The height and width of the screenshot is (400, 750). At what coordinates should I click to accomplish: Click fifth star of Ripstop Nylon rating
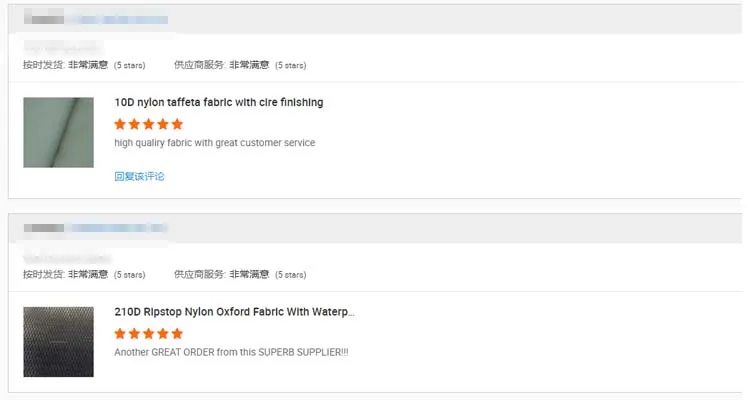177,334
